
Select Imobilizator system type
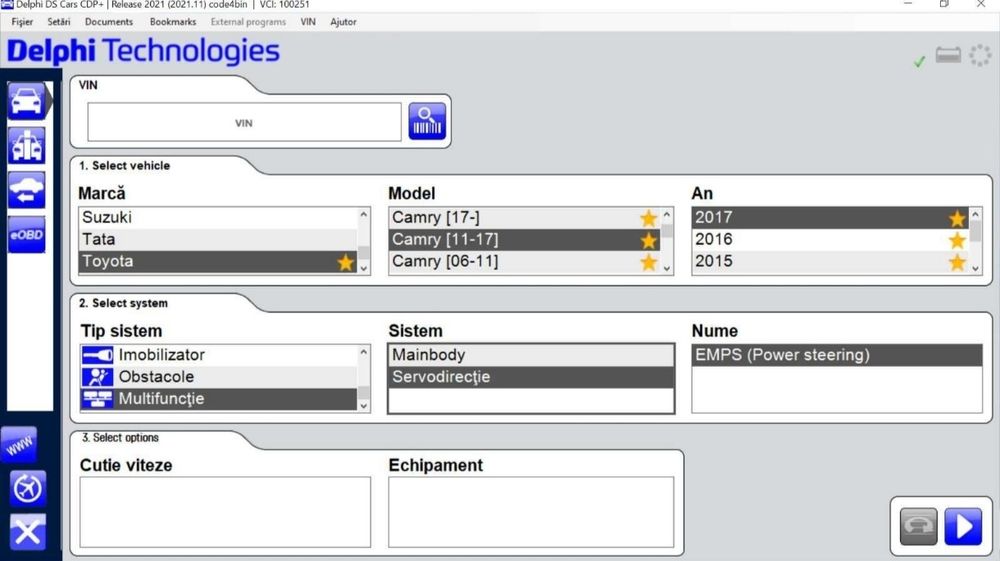(x=219, y=355)
